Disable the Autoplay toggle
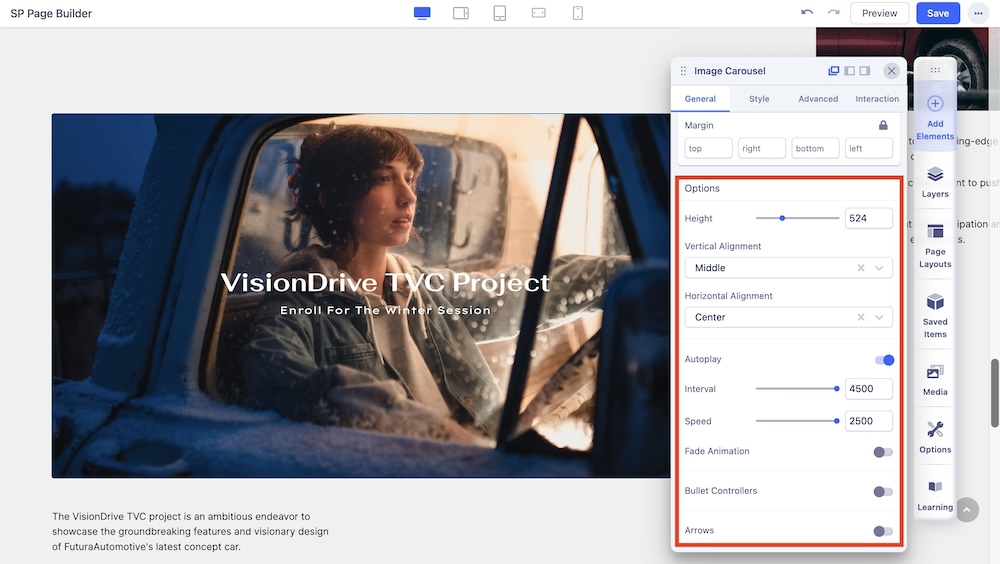The height and width of the screenshot is (564, 1000). [x=884, y=360]
